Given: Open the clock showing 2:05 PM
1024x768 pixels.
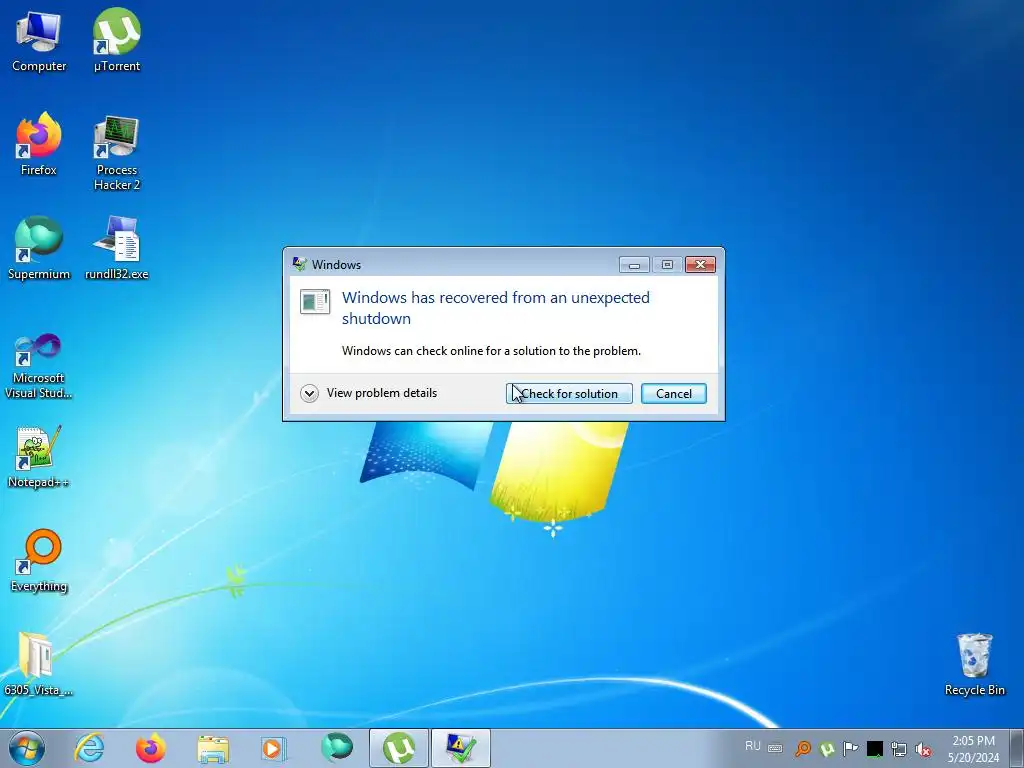Looking at the screenshot, I should pos(973,748).
